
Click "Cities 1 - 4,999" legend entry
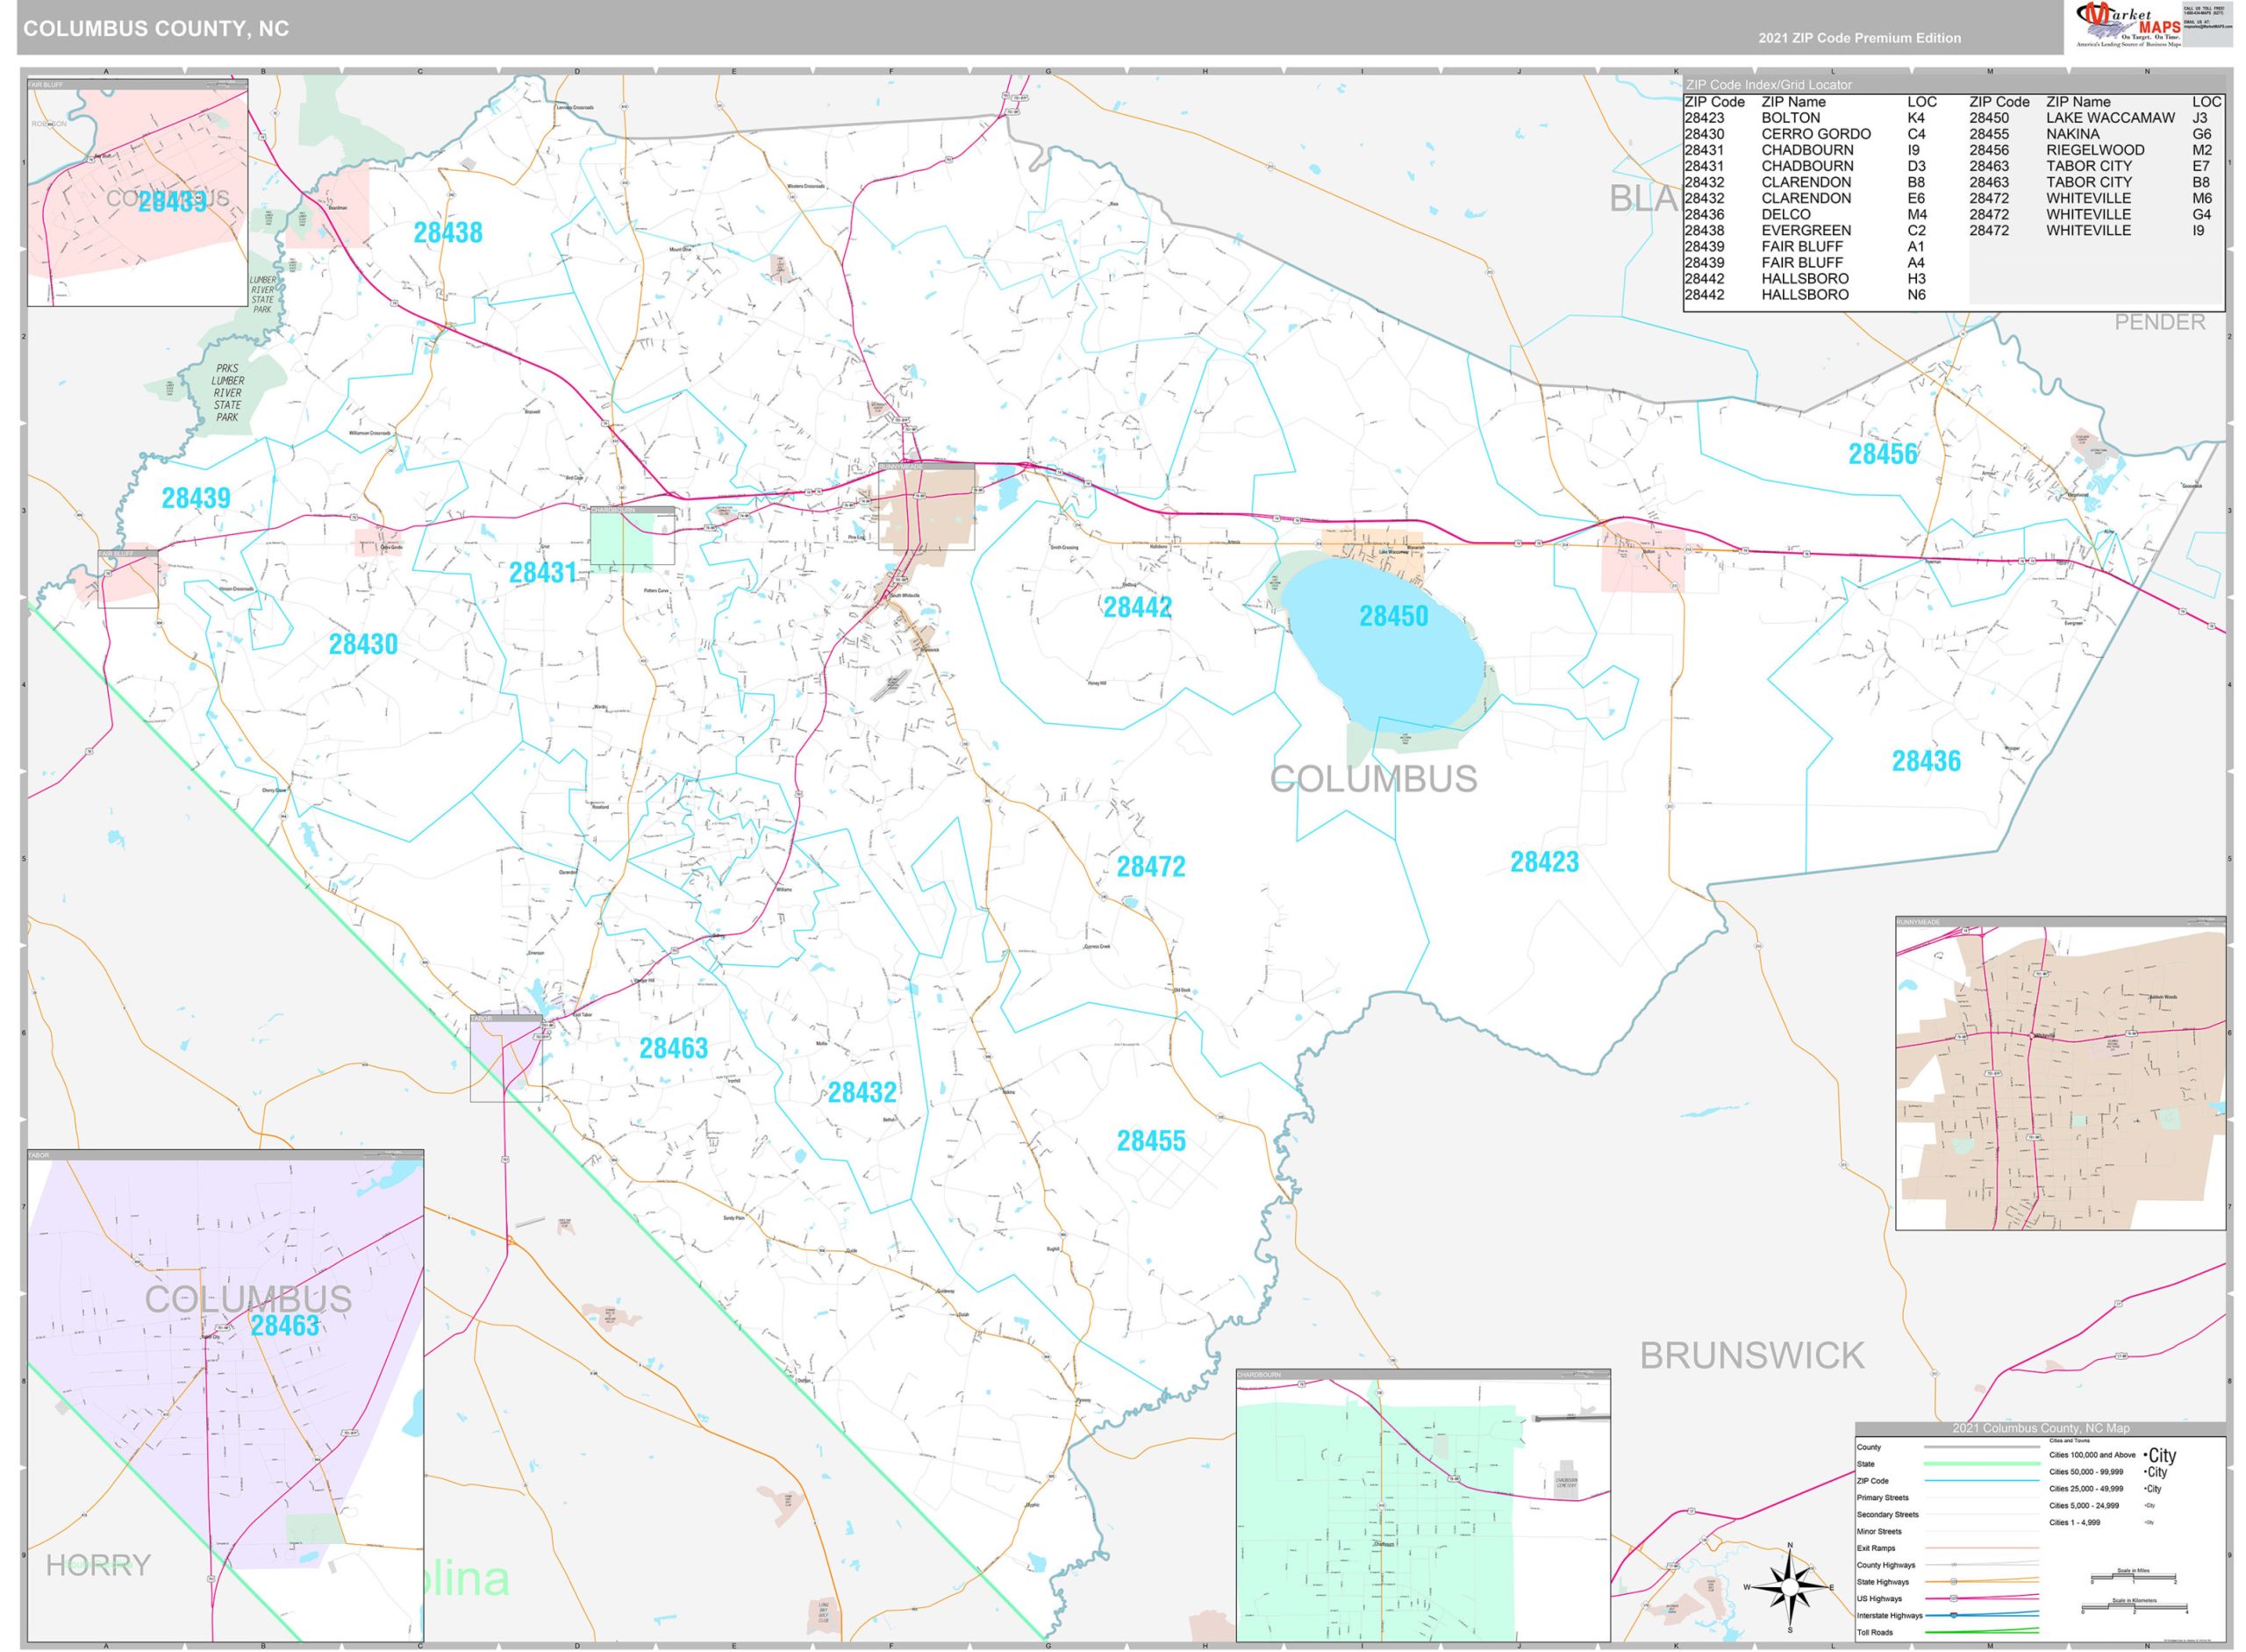coord(2075,1522)
